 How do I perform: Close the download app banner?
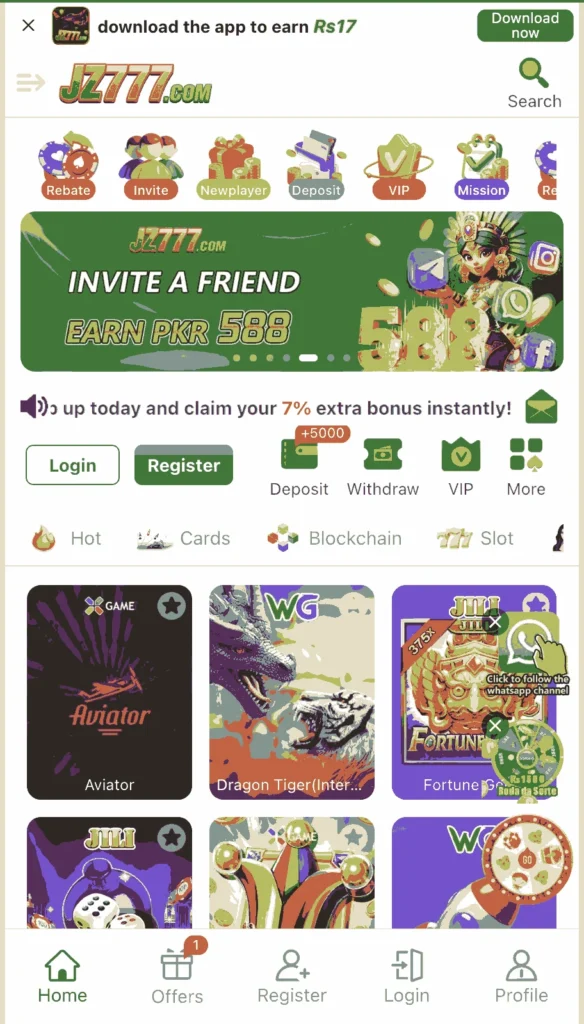28,26
